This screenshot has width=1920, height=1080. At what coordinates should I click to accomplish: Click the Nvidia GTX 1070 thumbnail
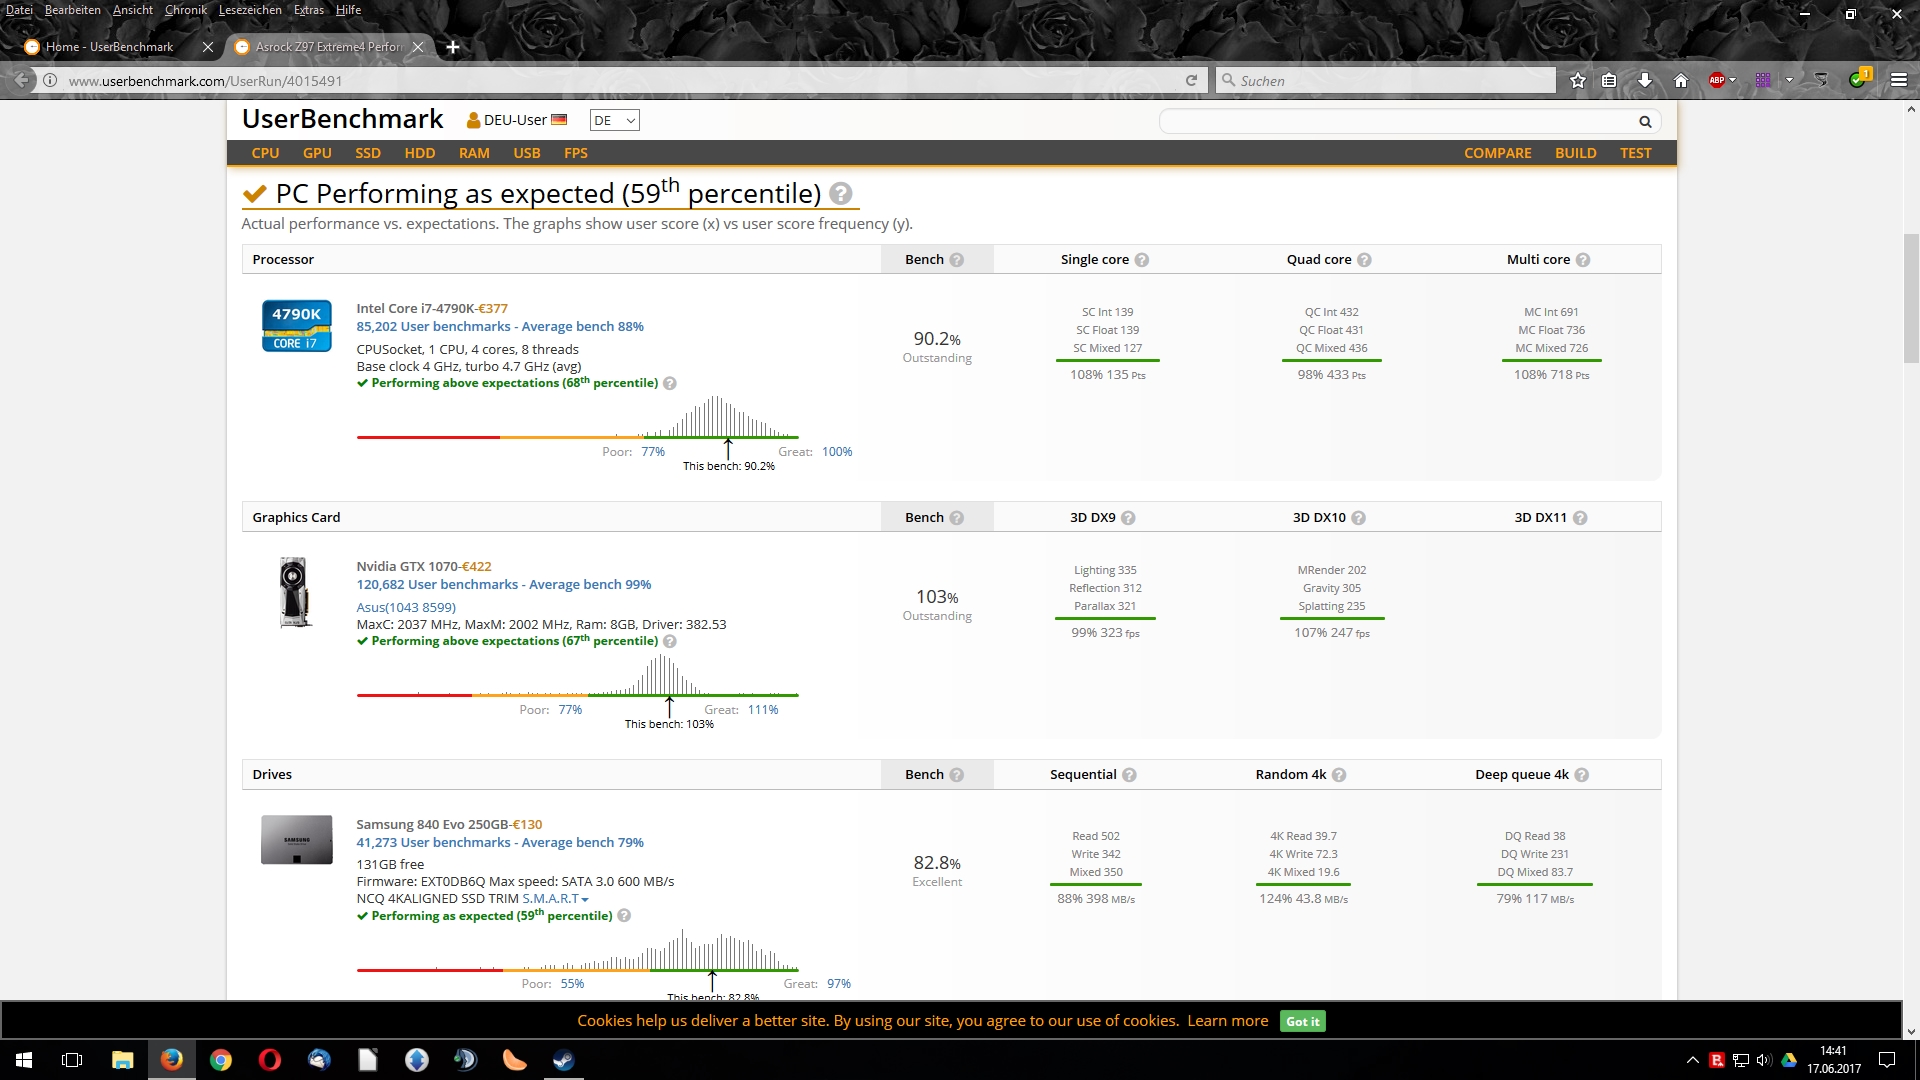click(295, 593)
